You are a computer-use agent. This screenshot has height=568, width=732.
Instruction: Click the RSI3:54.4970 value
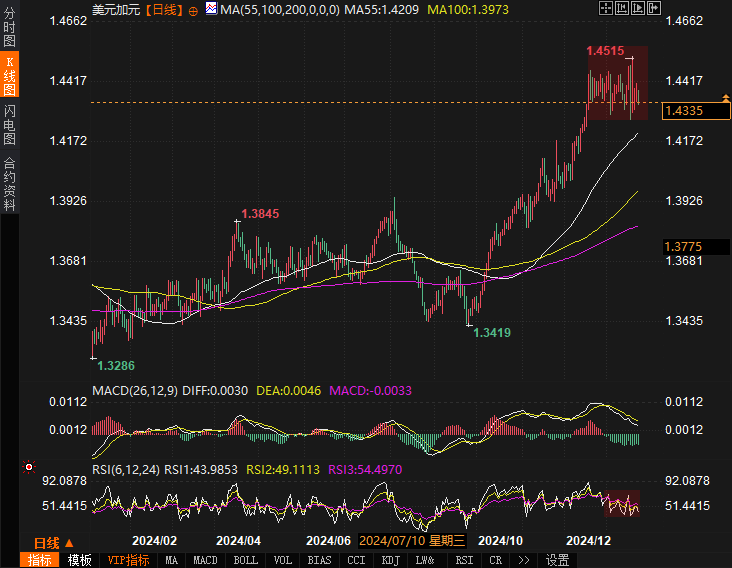365,470
